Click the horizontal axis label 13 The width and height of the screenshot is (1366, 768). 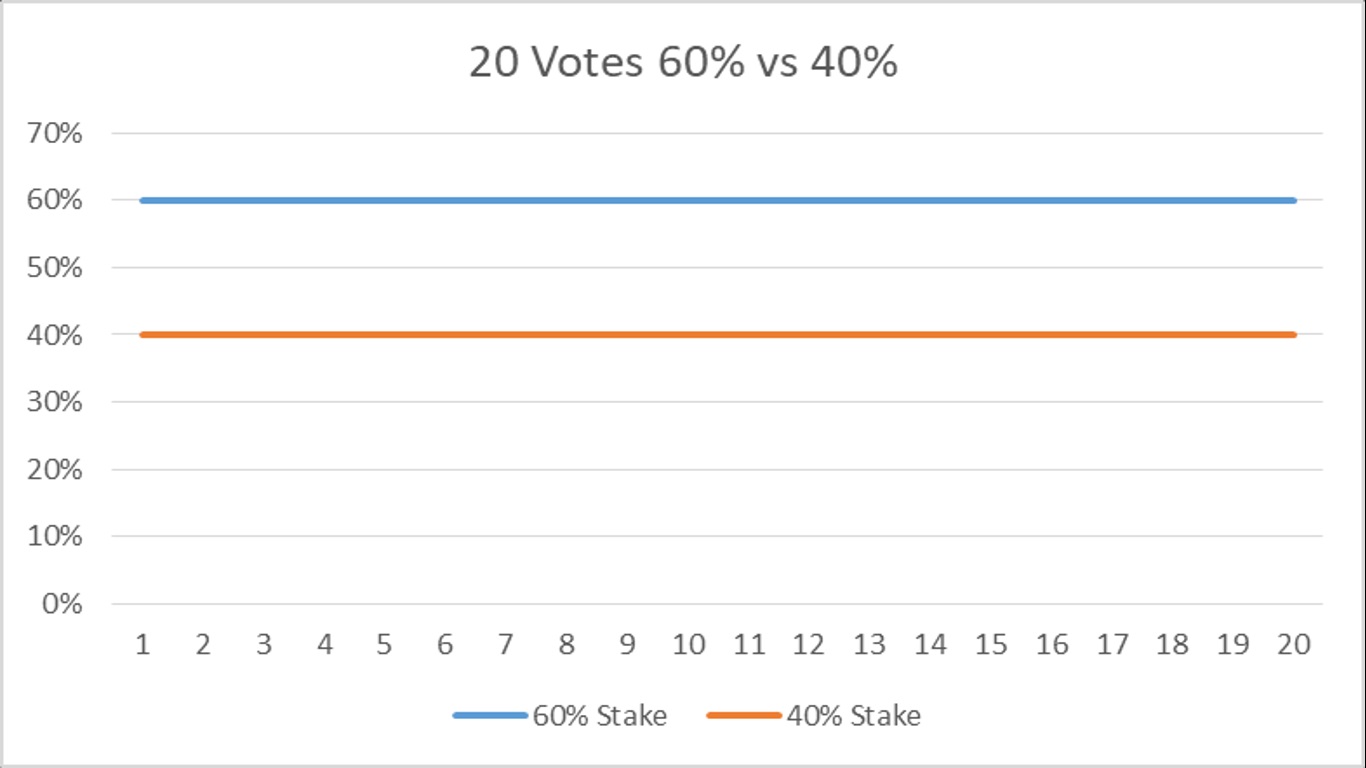(x=870, y=645)
